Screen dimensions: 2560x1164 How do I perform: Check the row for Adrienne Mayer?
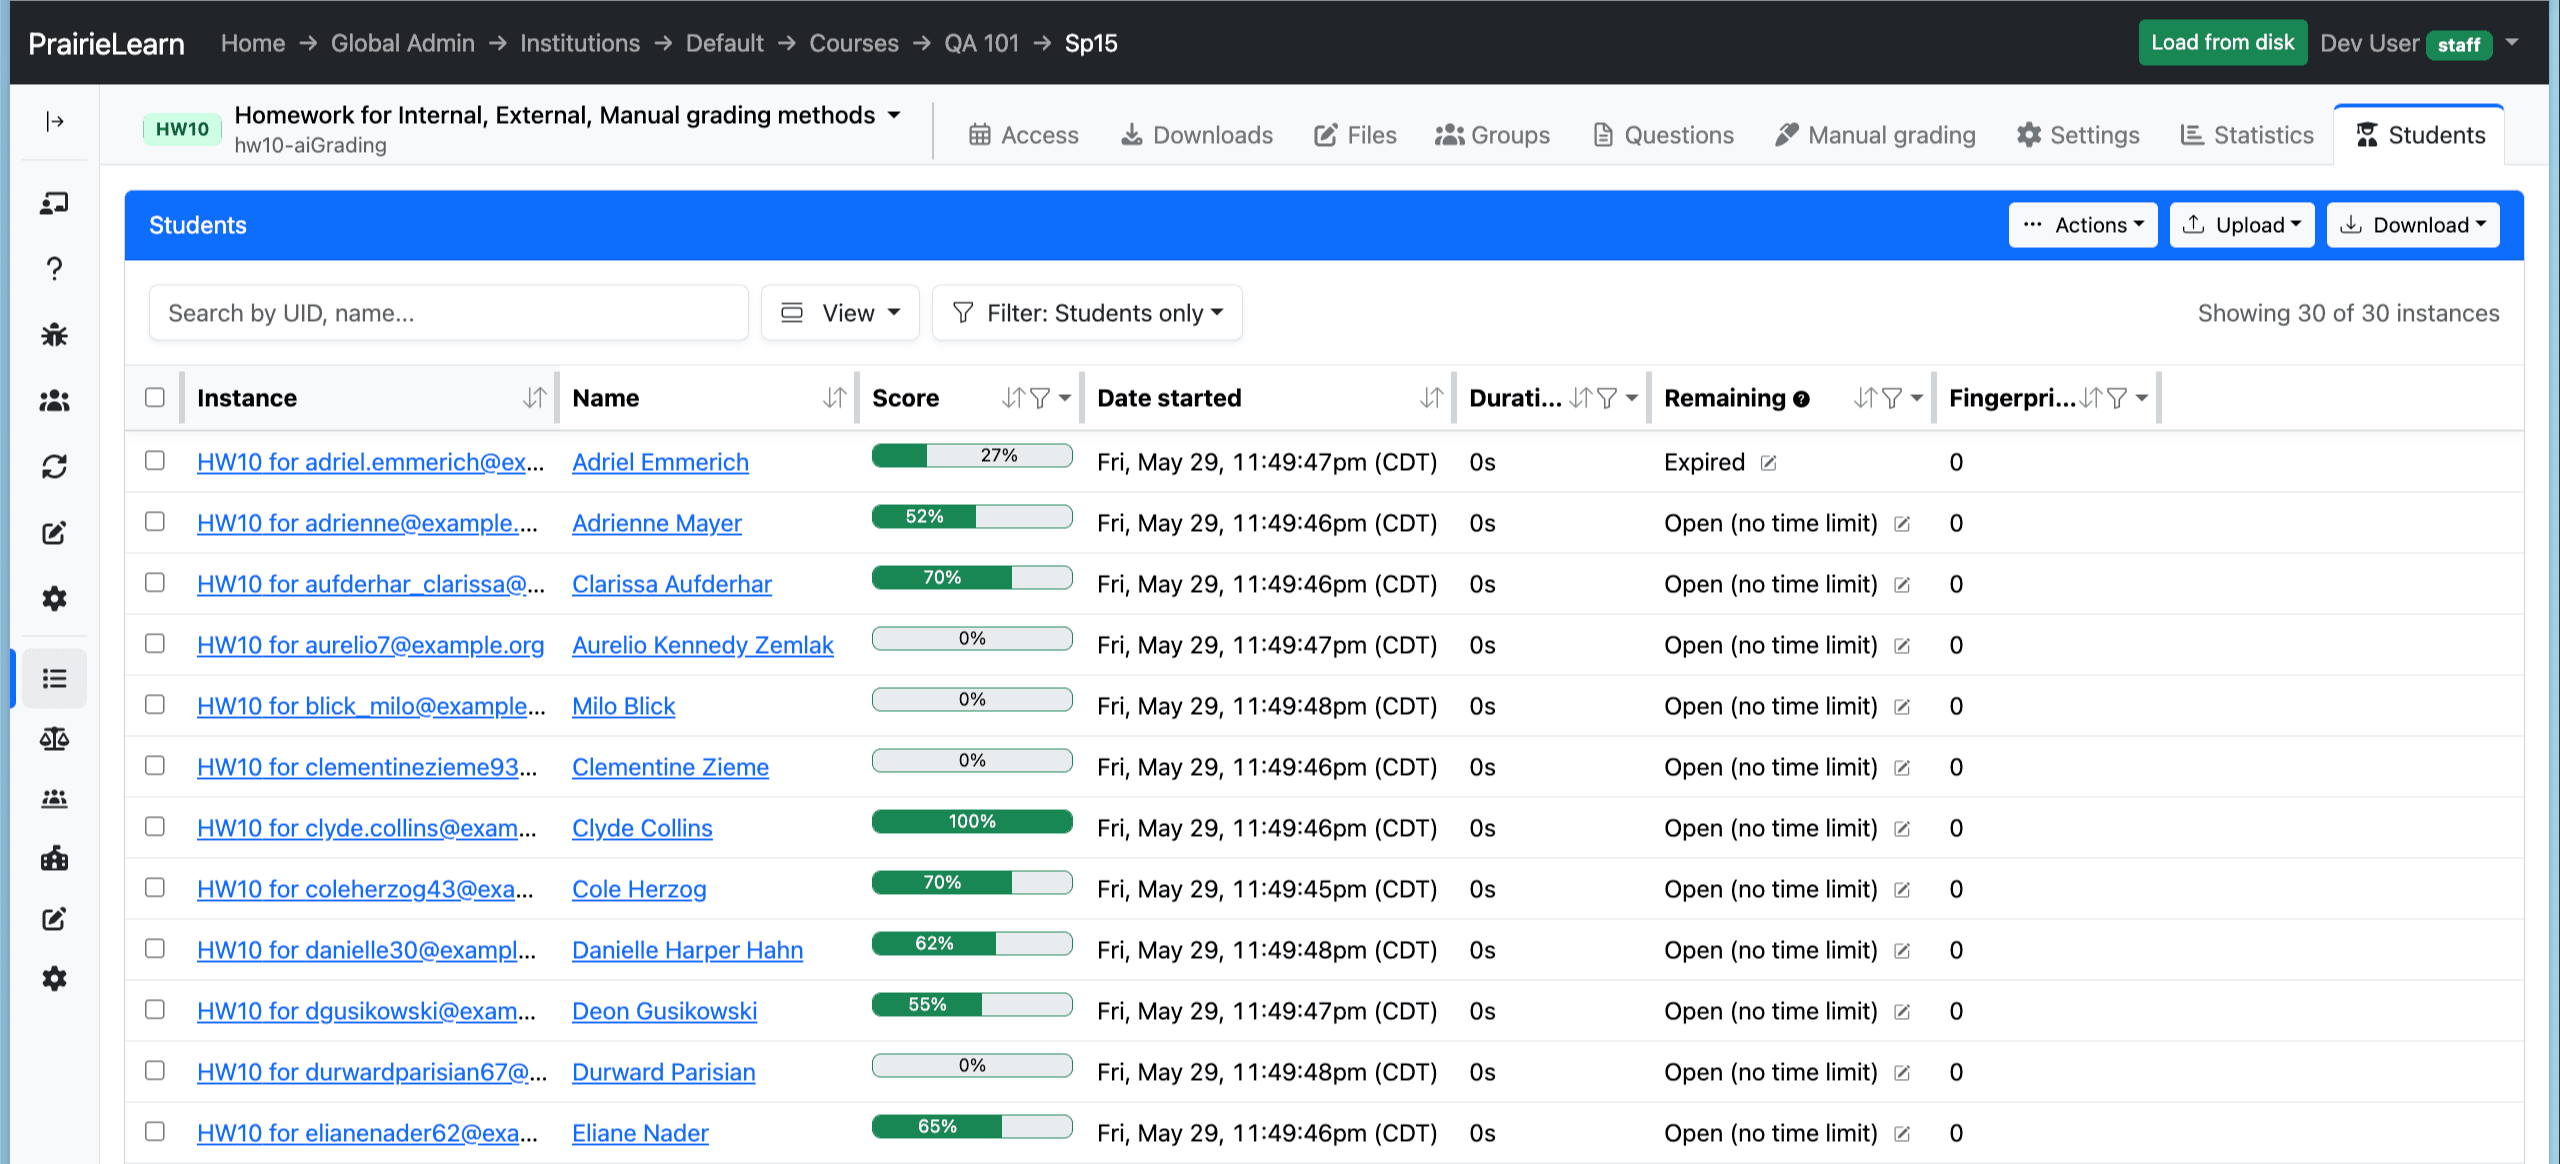pos(155,521)
